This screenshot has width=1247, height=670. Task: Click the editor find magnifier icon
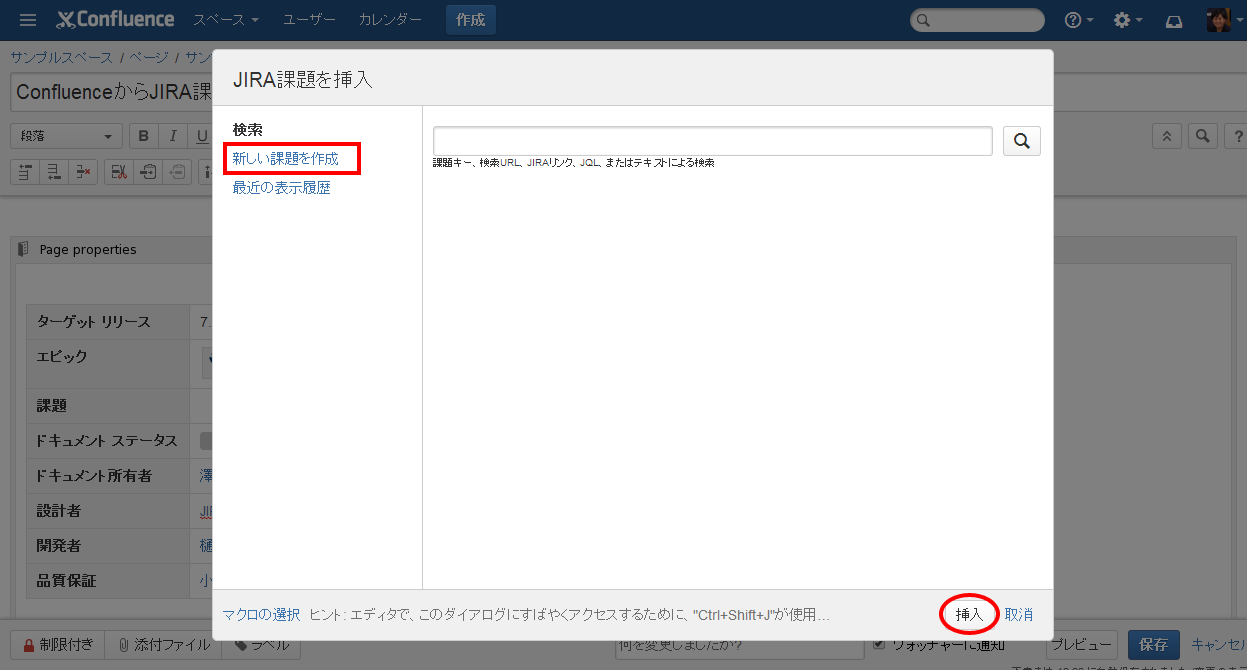pyautogui.click(x=1203, y=136)
